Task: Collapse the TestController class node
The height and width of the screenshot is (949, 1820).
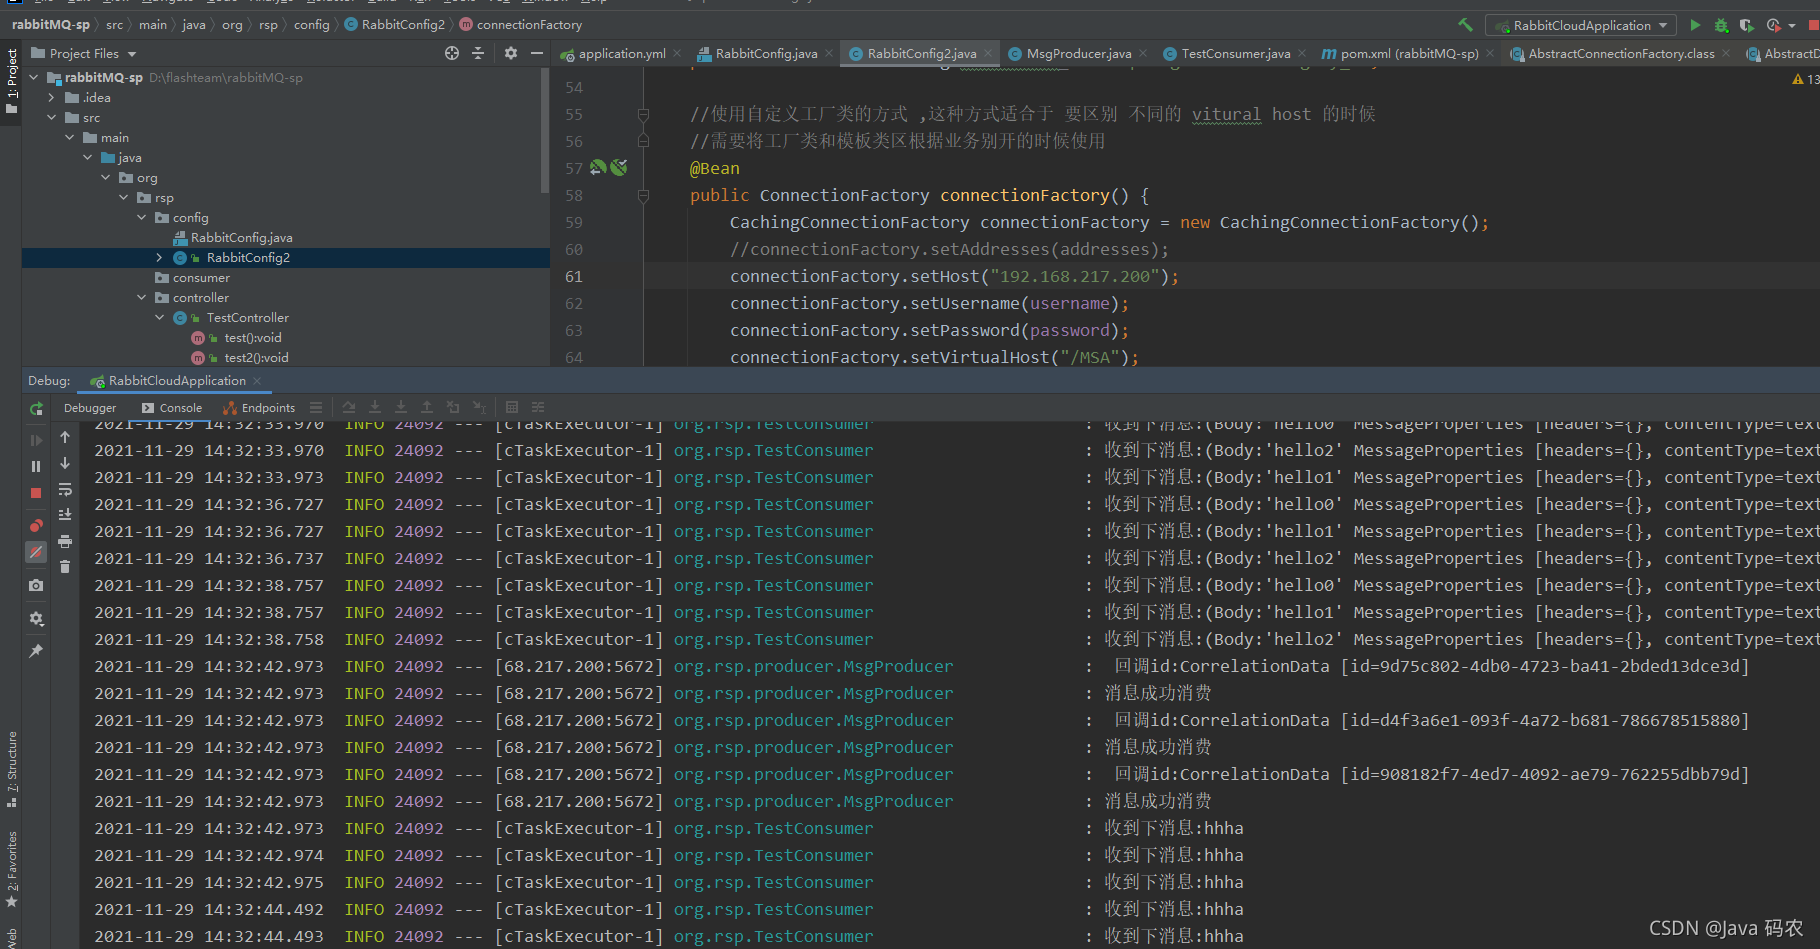Action: [159, 317]
